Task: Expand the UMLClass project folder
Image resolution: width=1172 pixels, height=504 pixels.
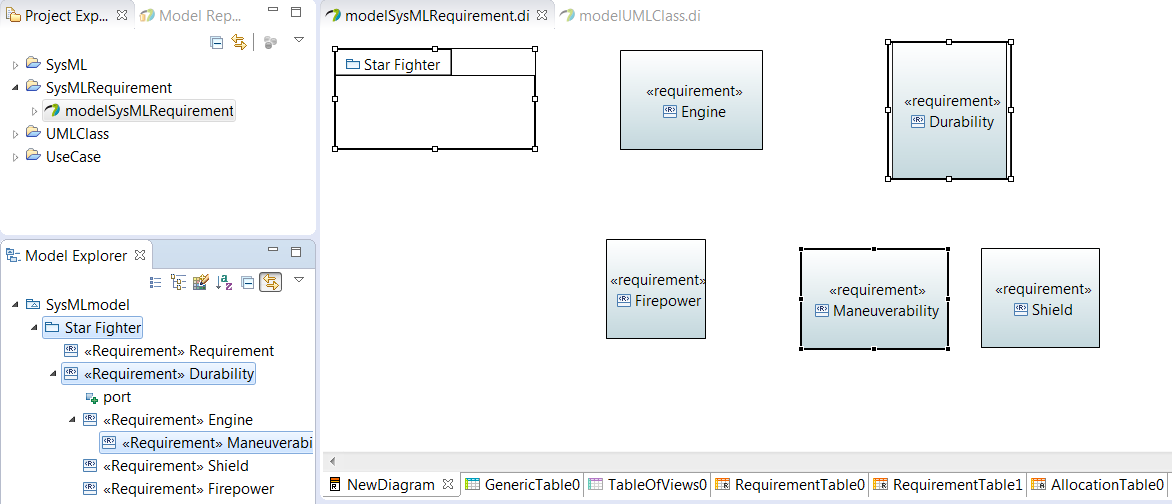Action: pos(16,135)
